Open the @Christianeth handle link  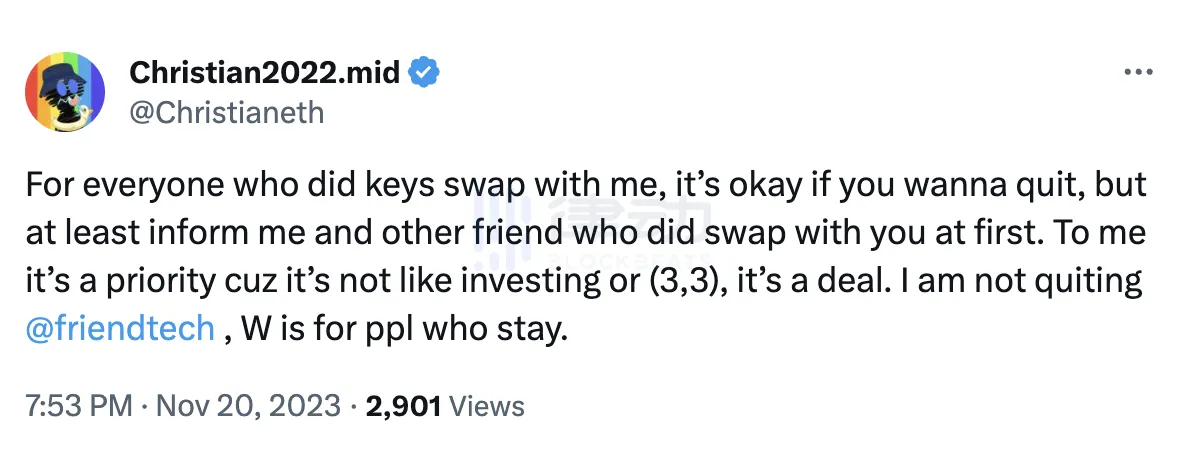[x=228, y=111]
